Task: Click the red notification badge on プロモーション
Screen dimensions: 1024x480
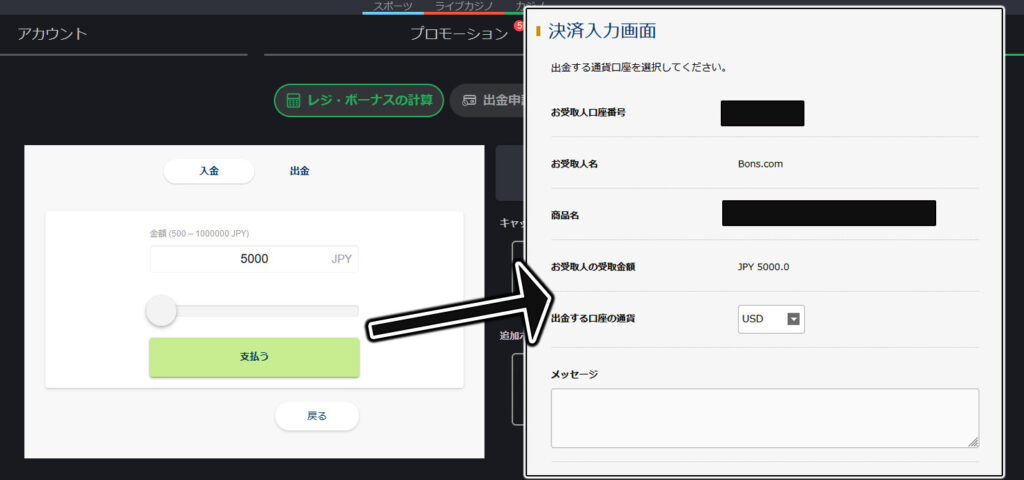Action: coord(520,26)
